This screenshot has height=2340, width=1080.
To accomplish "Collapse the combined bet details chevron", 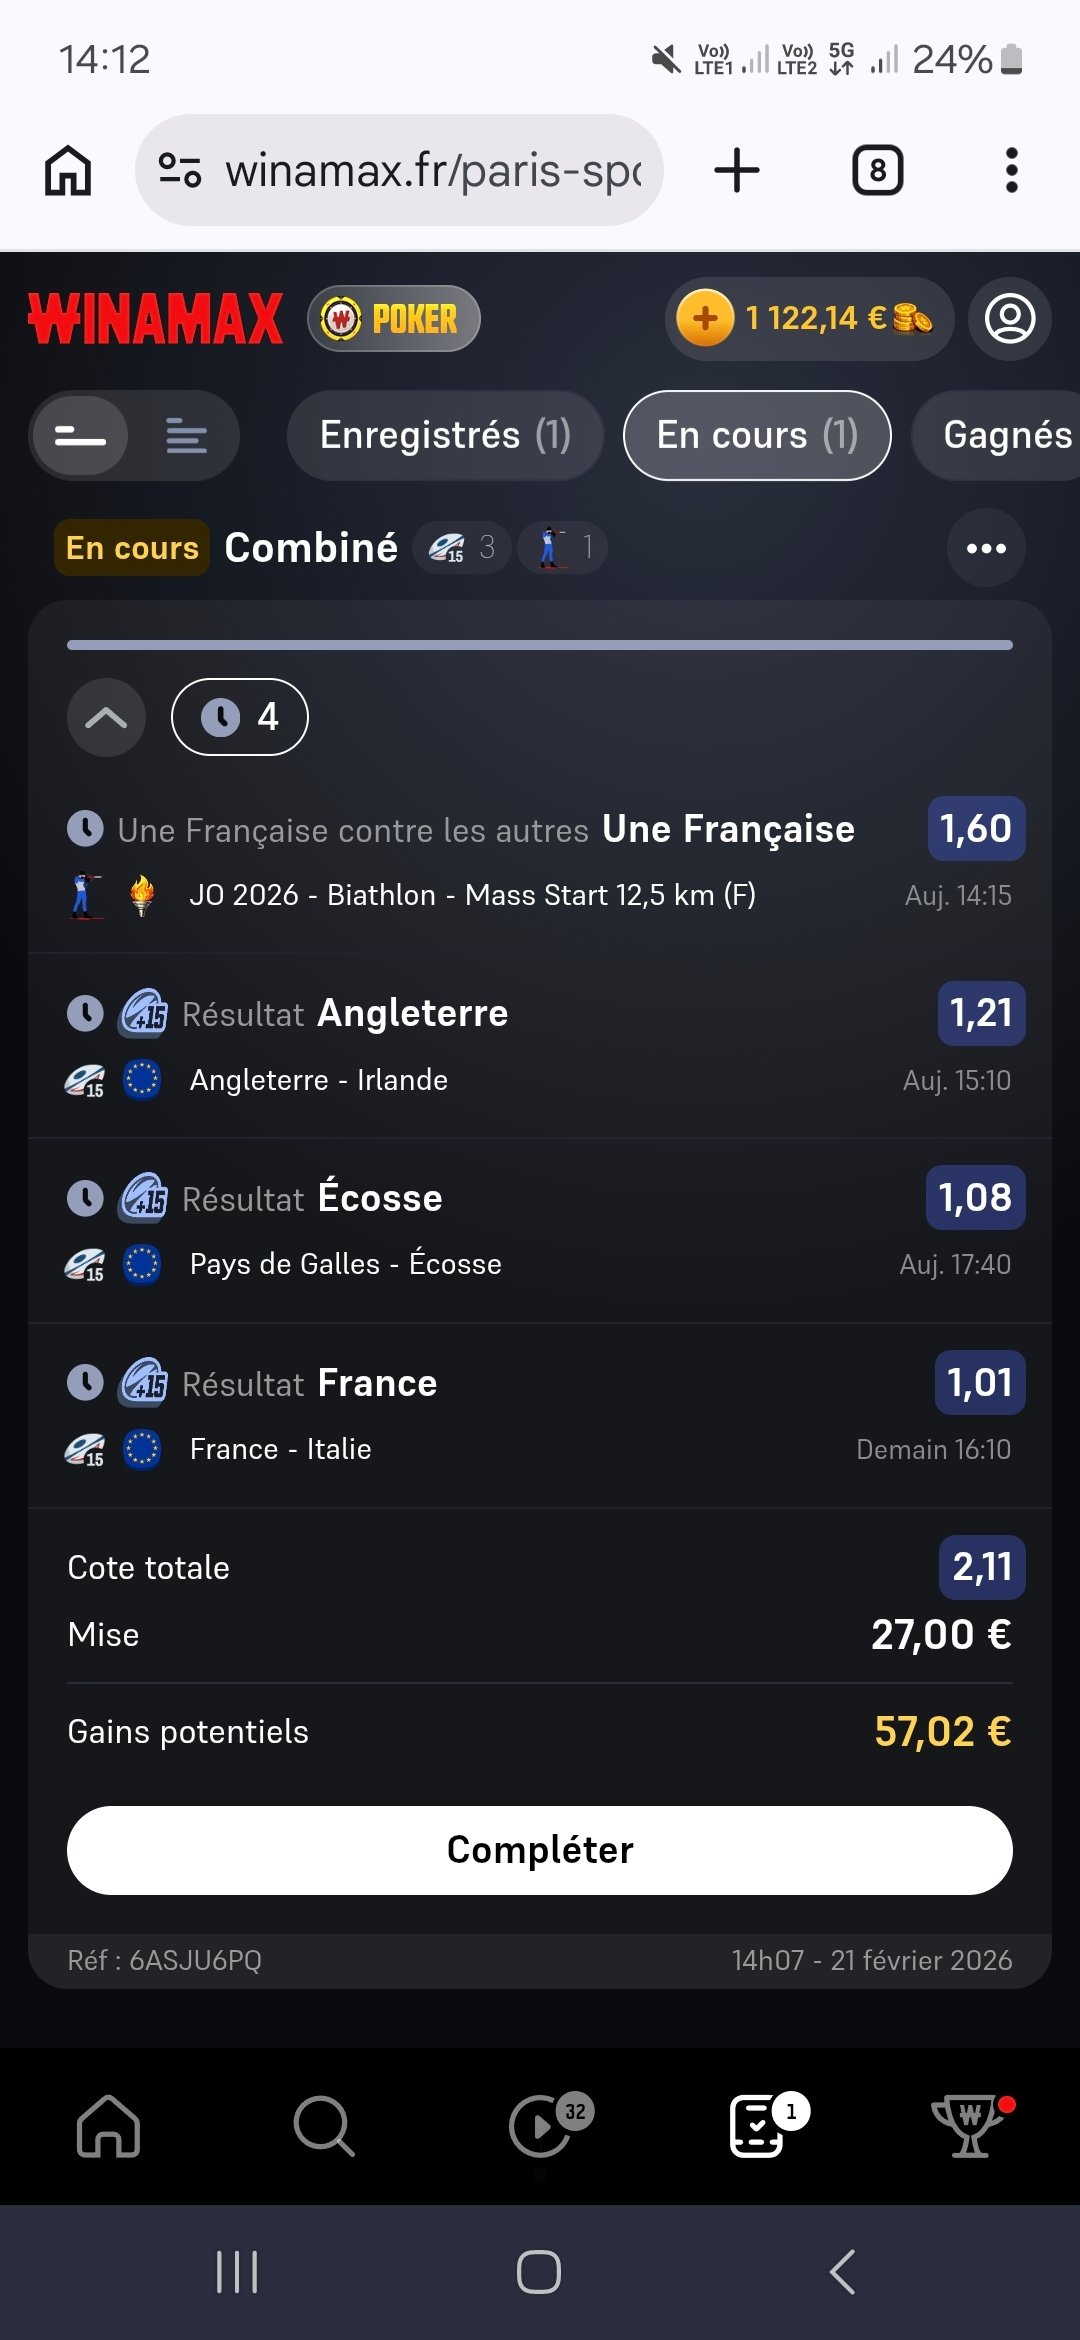I will pos(106,717).
